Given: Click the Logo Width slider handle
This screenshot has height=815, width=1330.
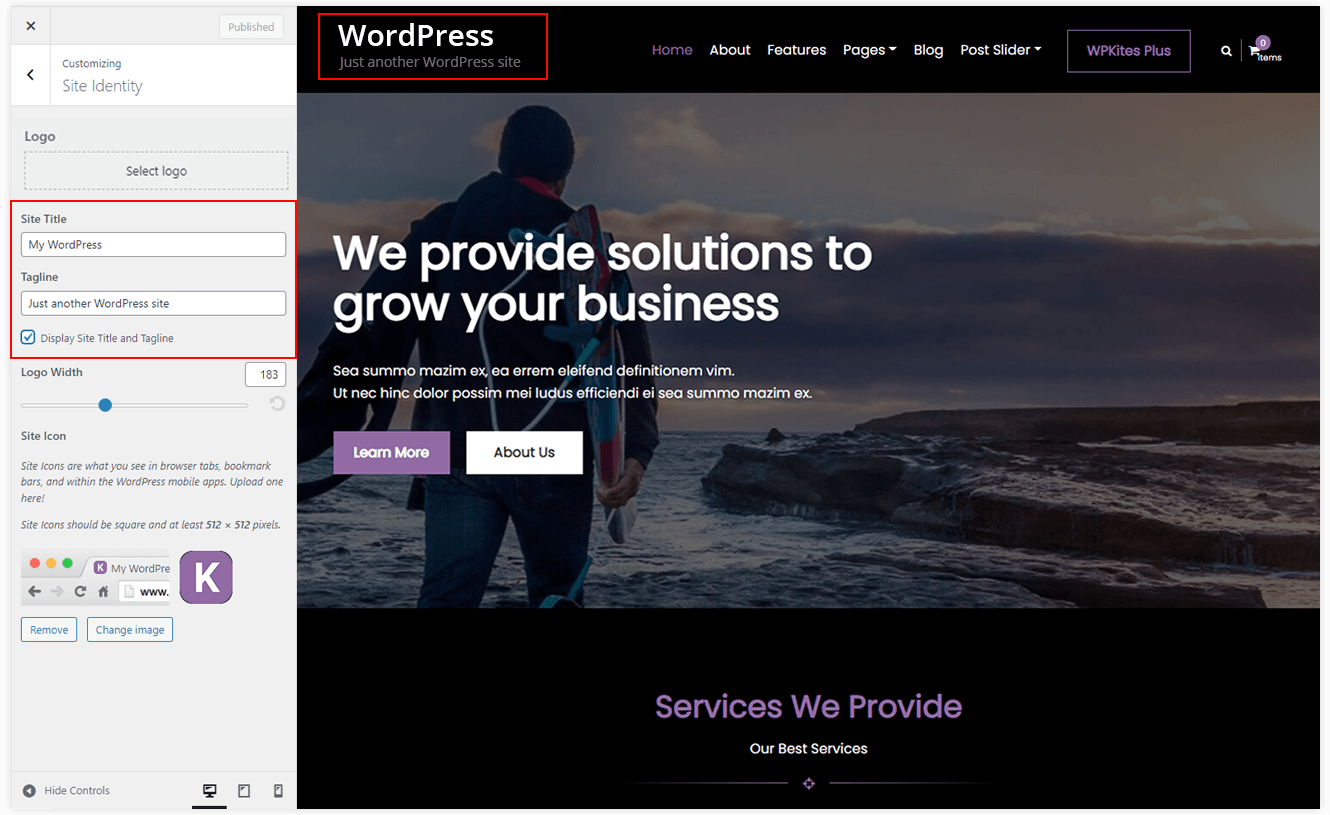Looking at the screenshot, I should 105,405.
